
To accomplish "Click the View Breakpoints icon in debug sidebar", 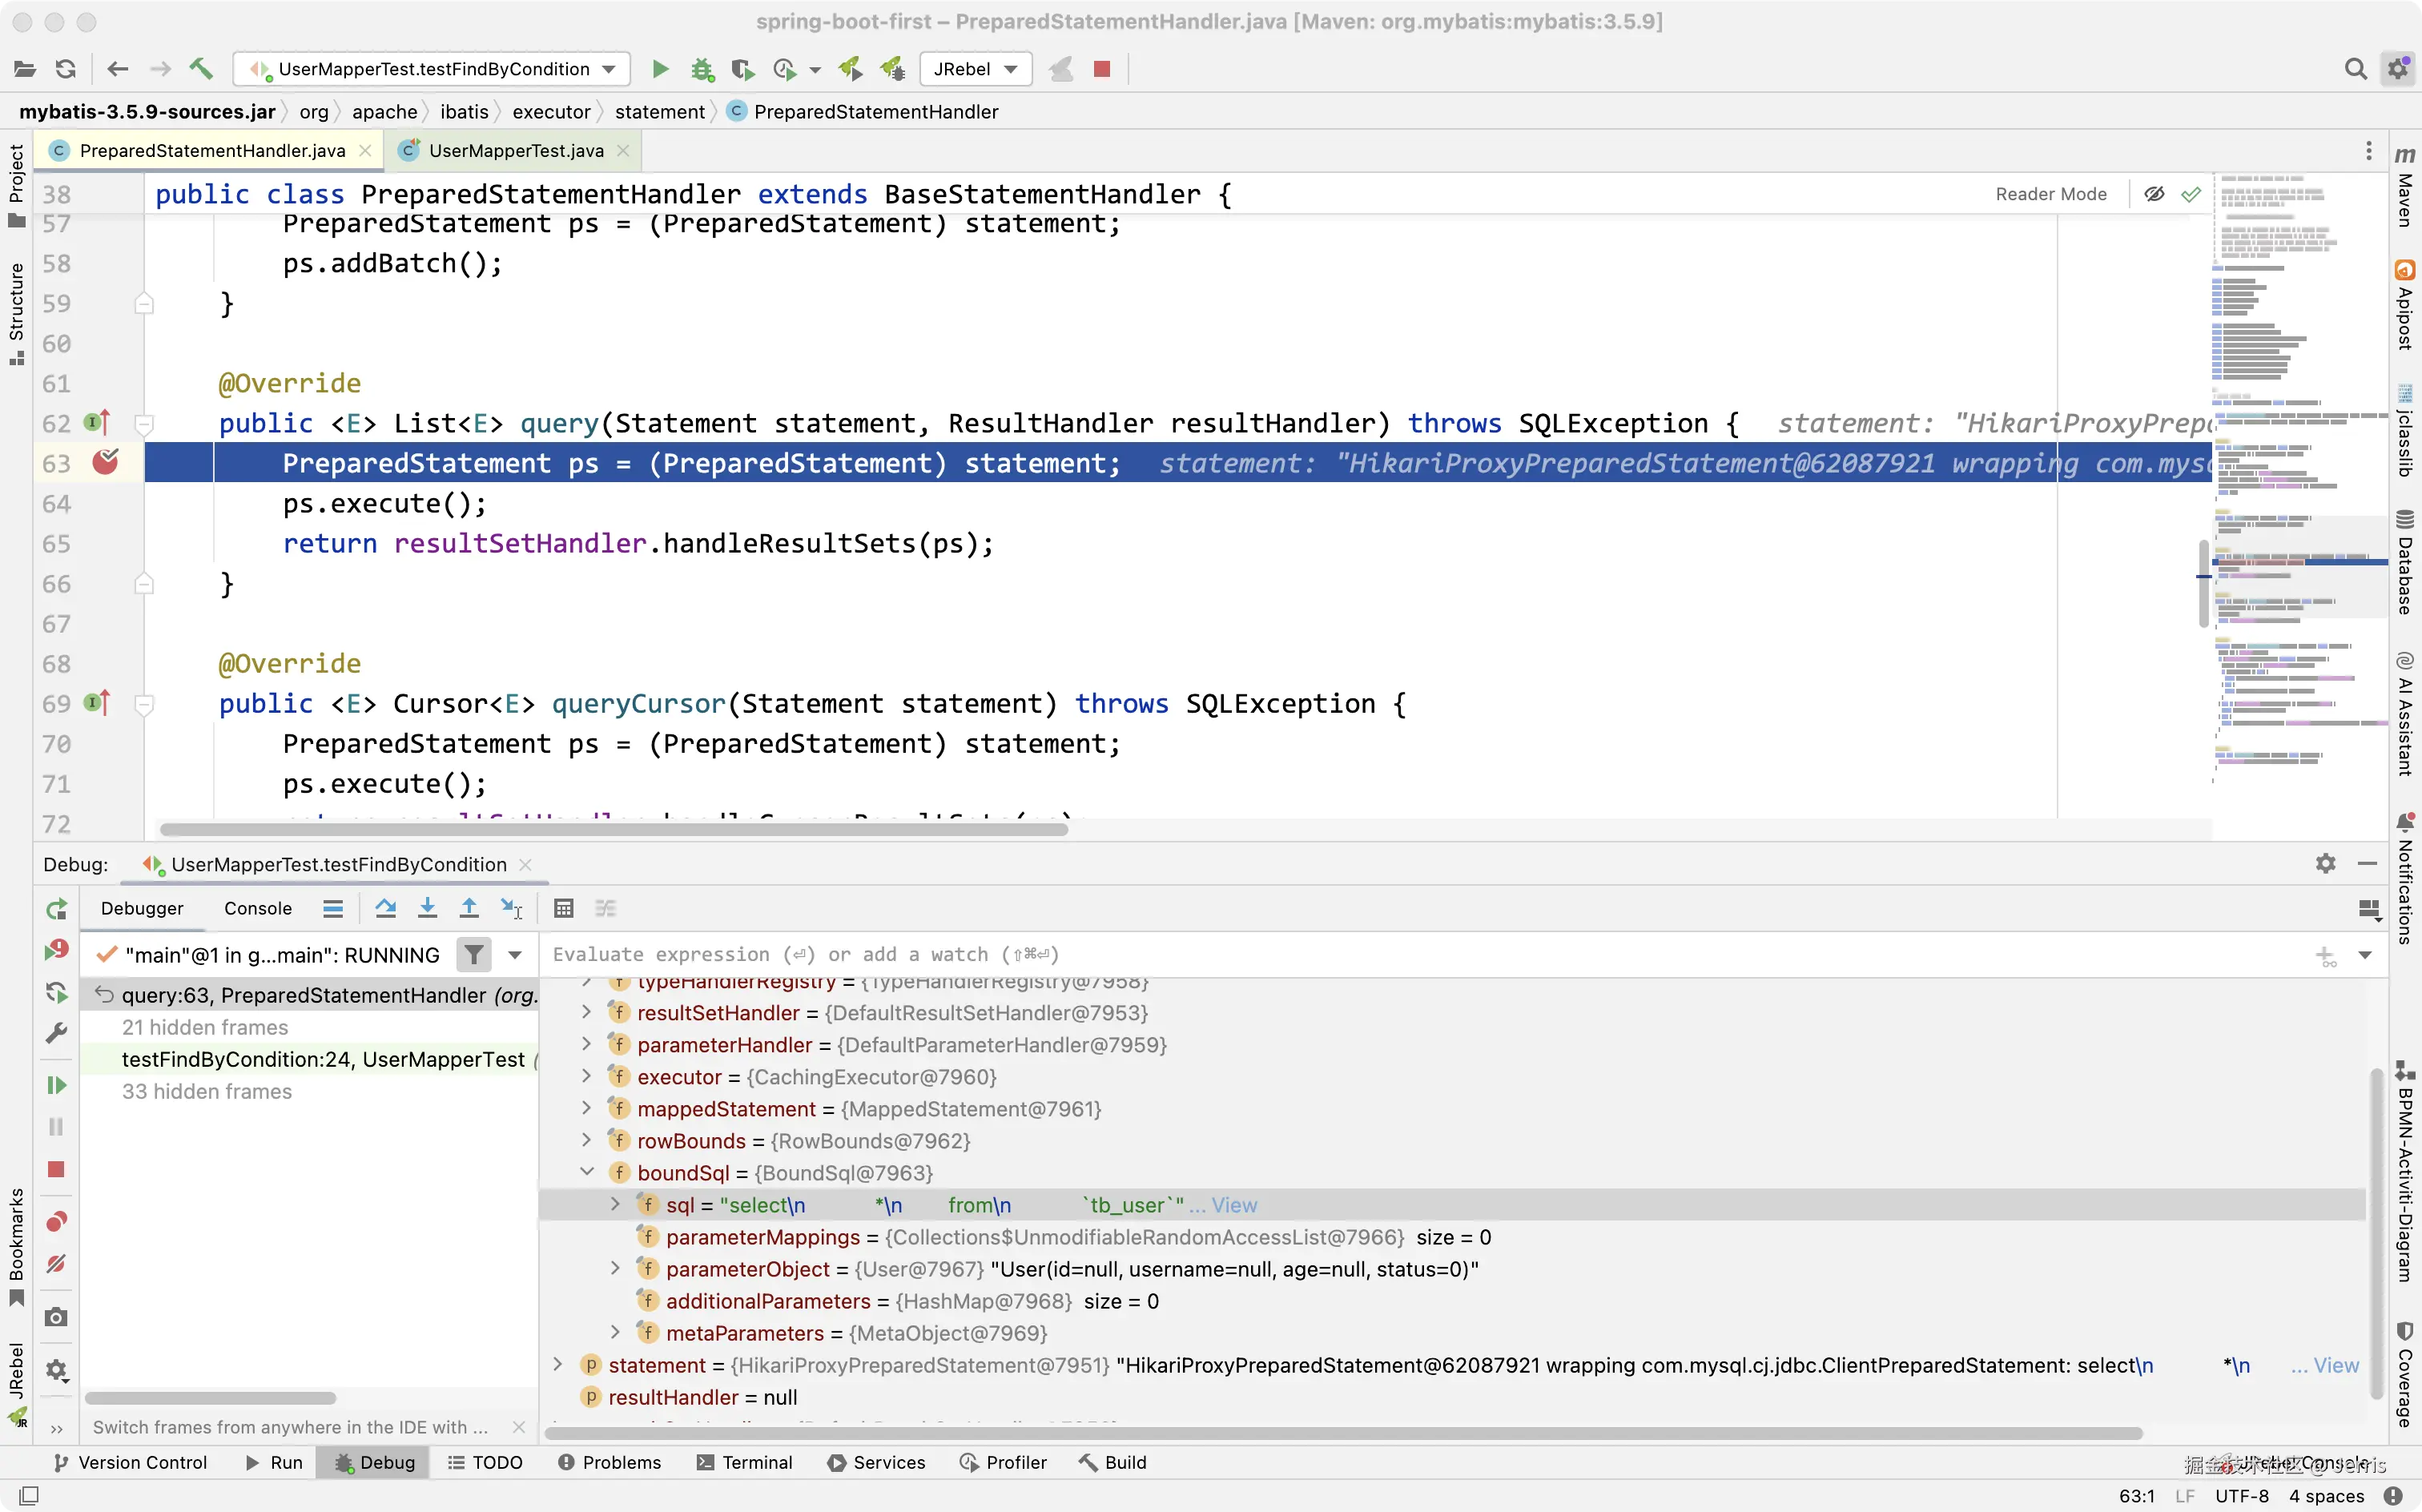I will [56, 1221].
